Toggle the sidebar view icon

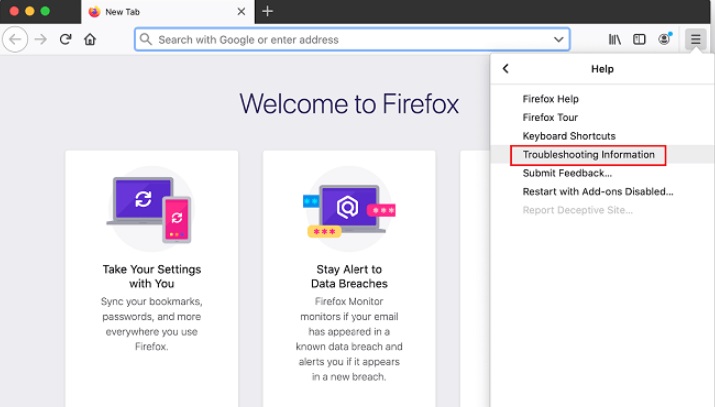click(x=640, y=40)
